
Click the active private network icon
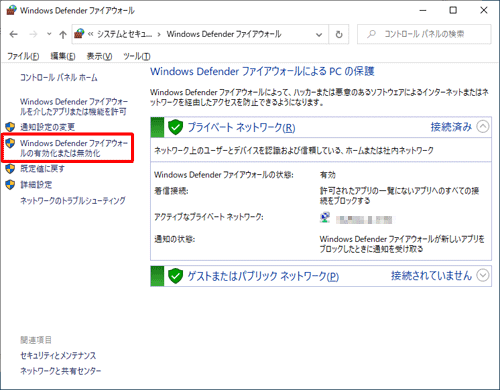pos(325,218)
